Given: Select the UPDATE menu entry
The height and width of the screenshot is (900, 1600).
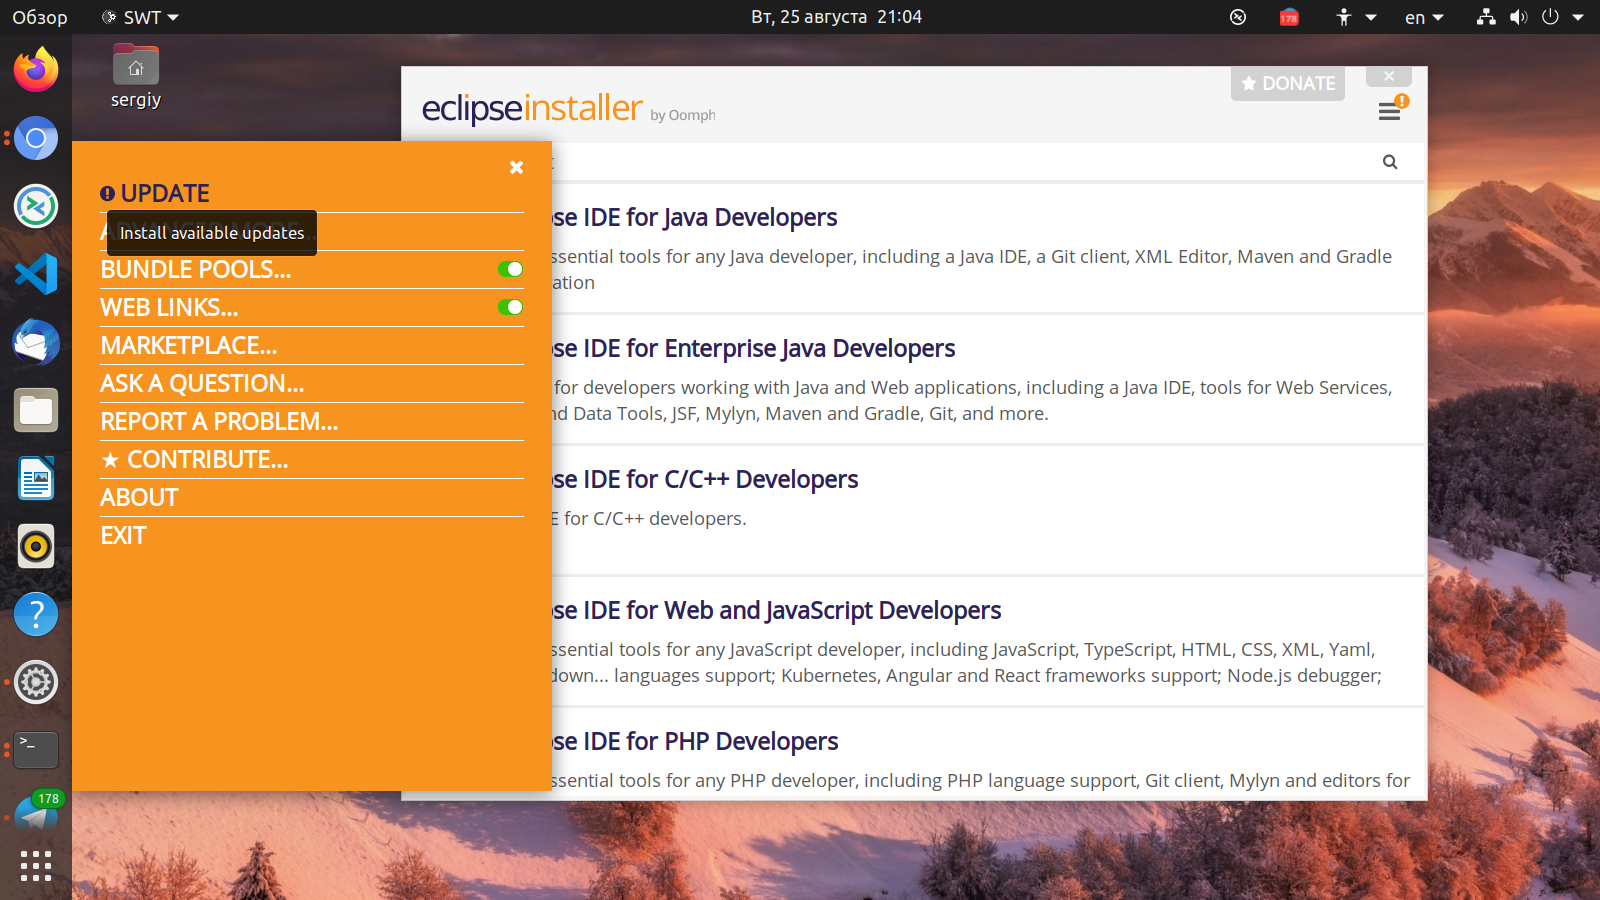Looking at the screenshot, I should (165, 193).
